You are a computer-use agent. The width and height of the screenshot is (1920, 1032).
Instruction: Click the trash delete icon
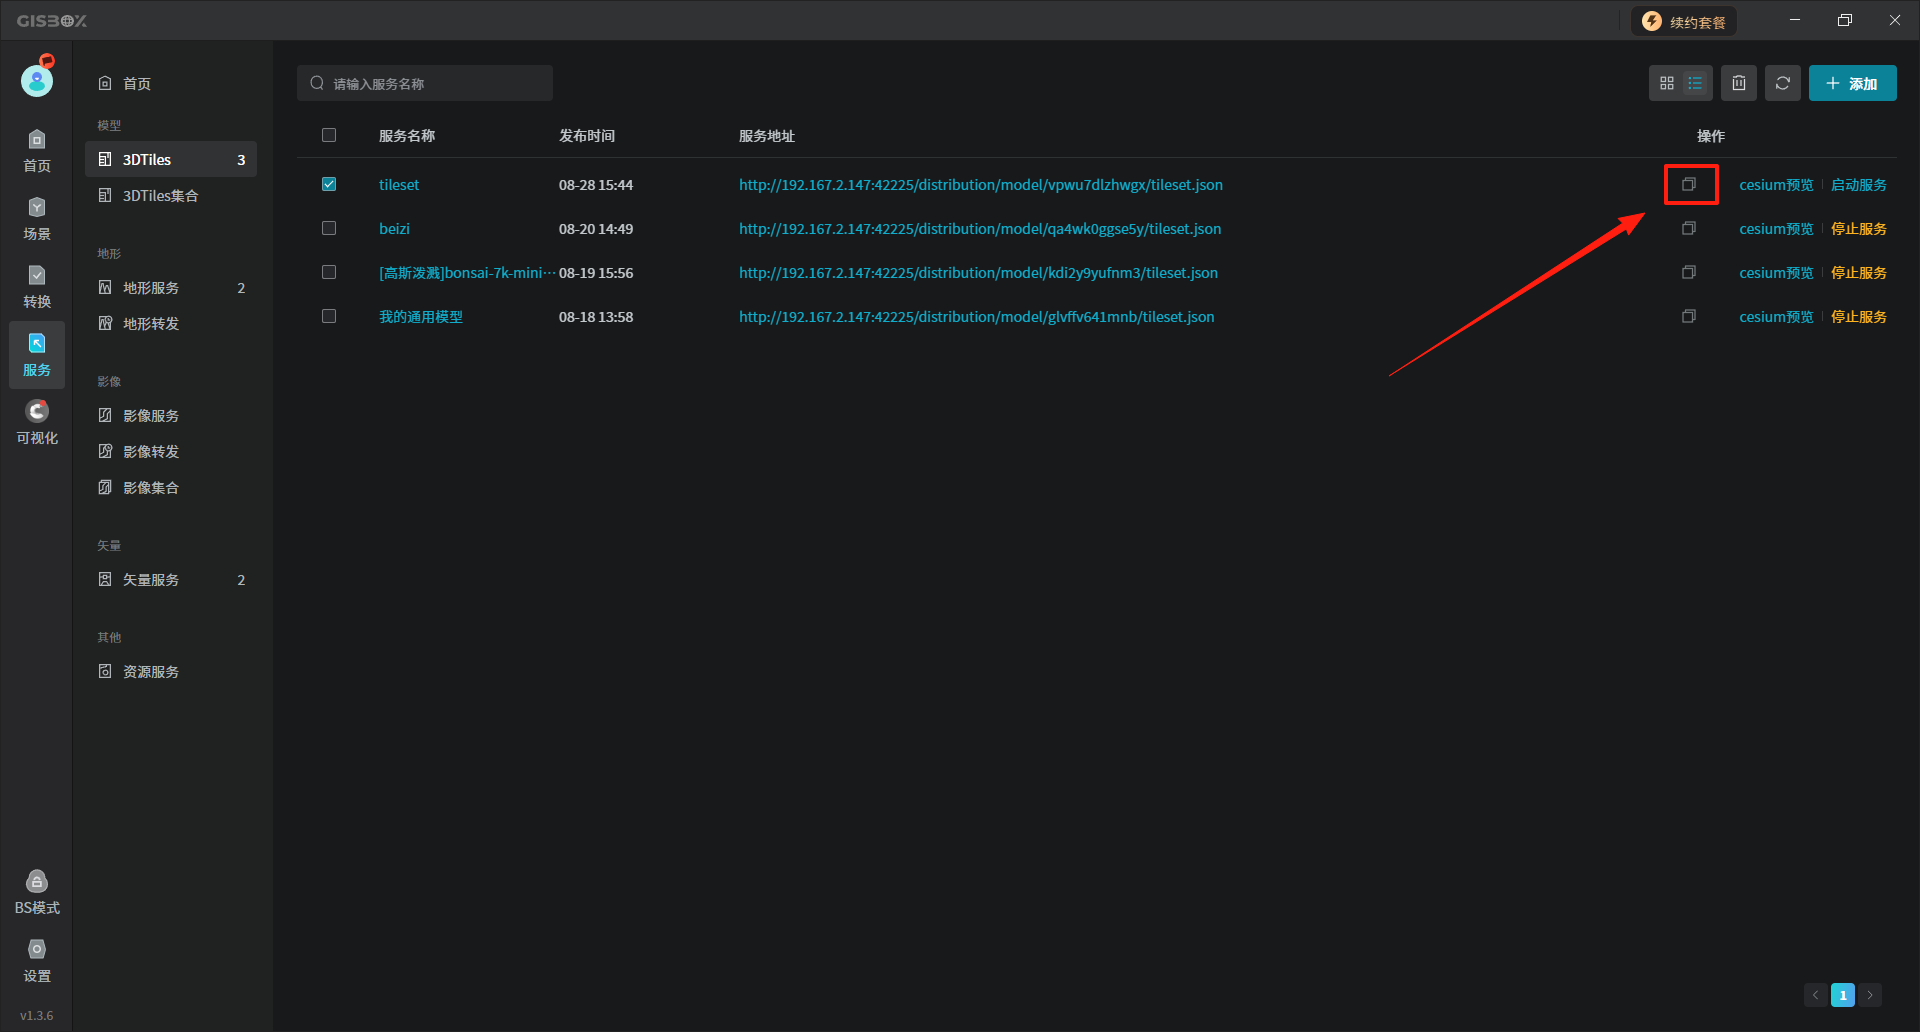(x=1739, y=83)
